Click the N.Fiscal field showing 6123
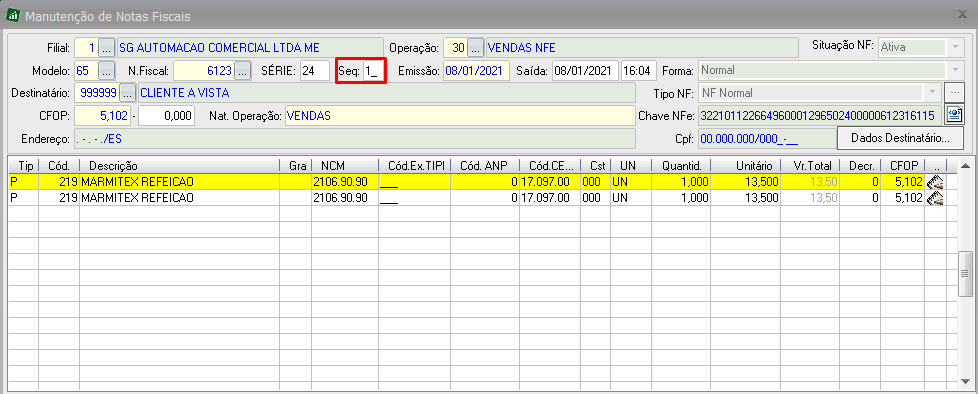The height and width of the screenshot is (394, 978). [x=204, y=70]
